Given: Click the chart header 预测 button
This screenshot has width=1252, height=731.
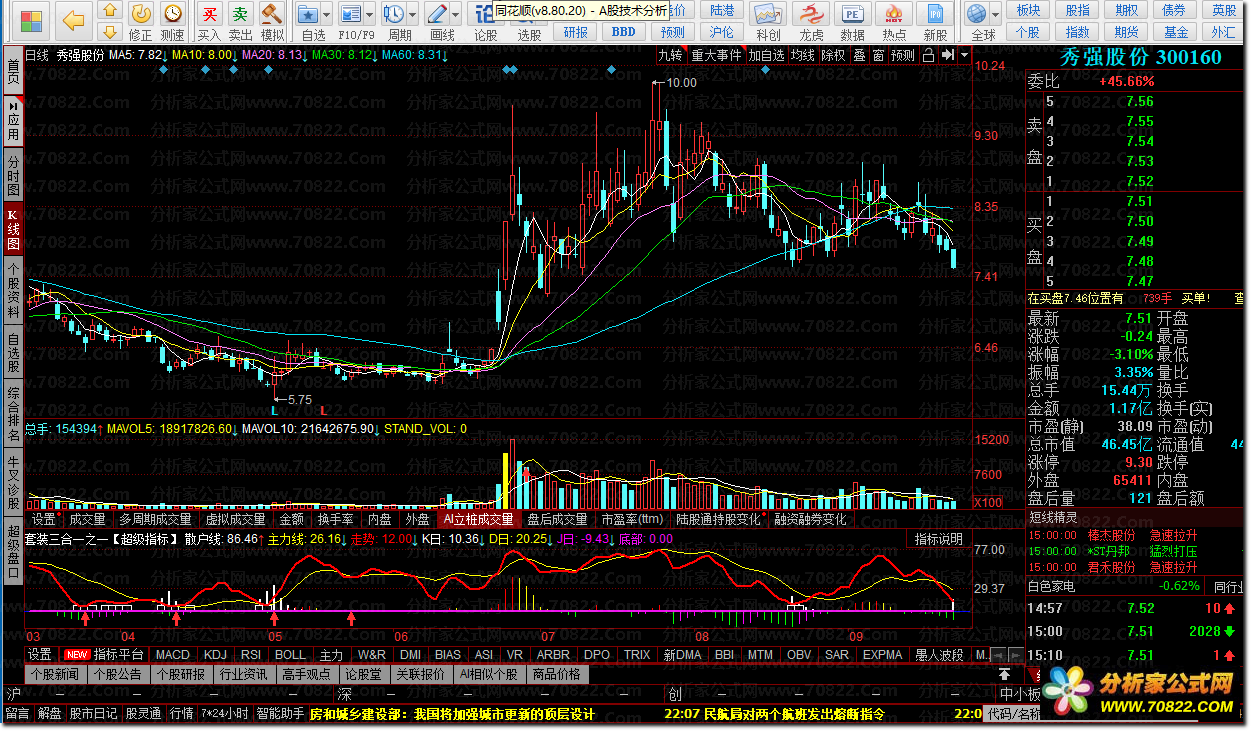Looking at the screenshot, I should pos(903,55).
